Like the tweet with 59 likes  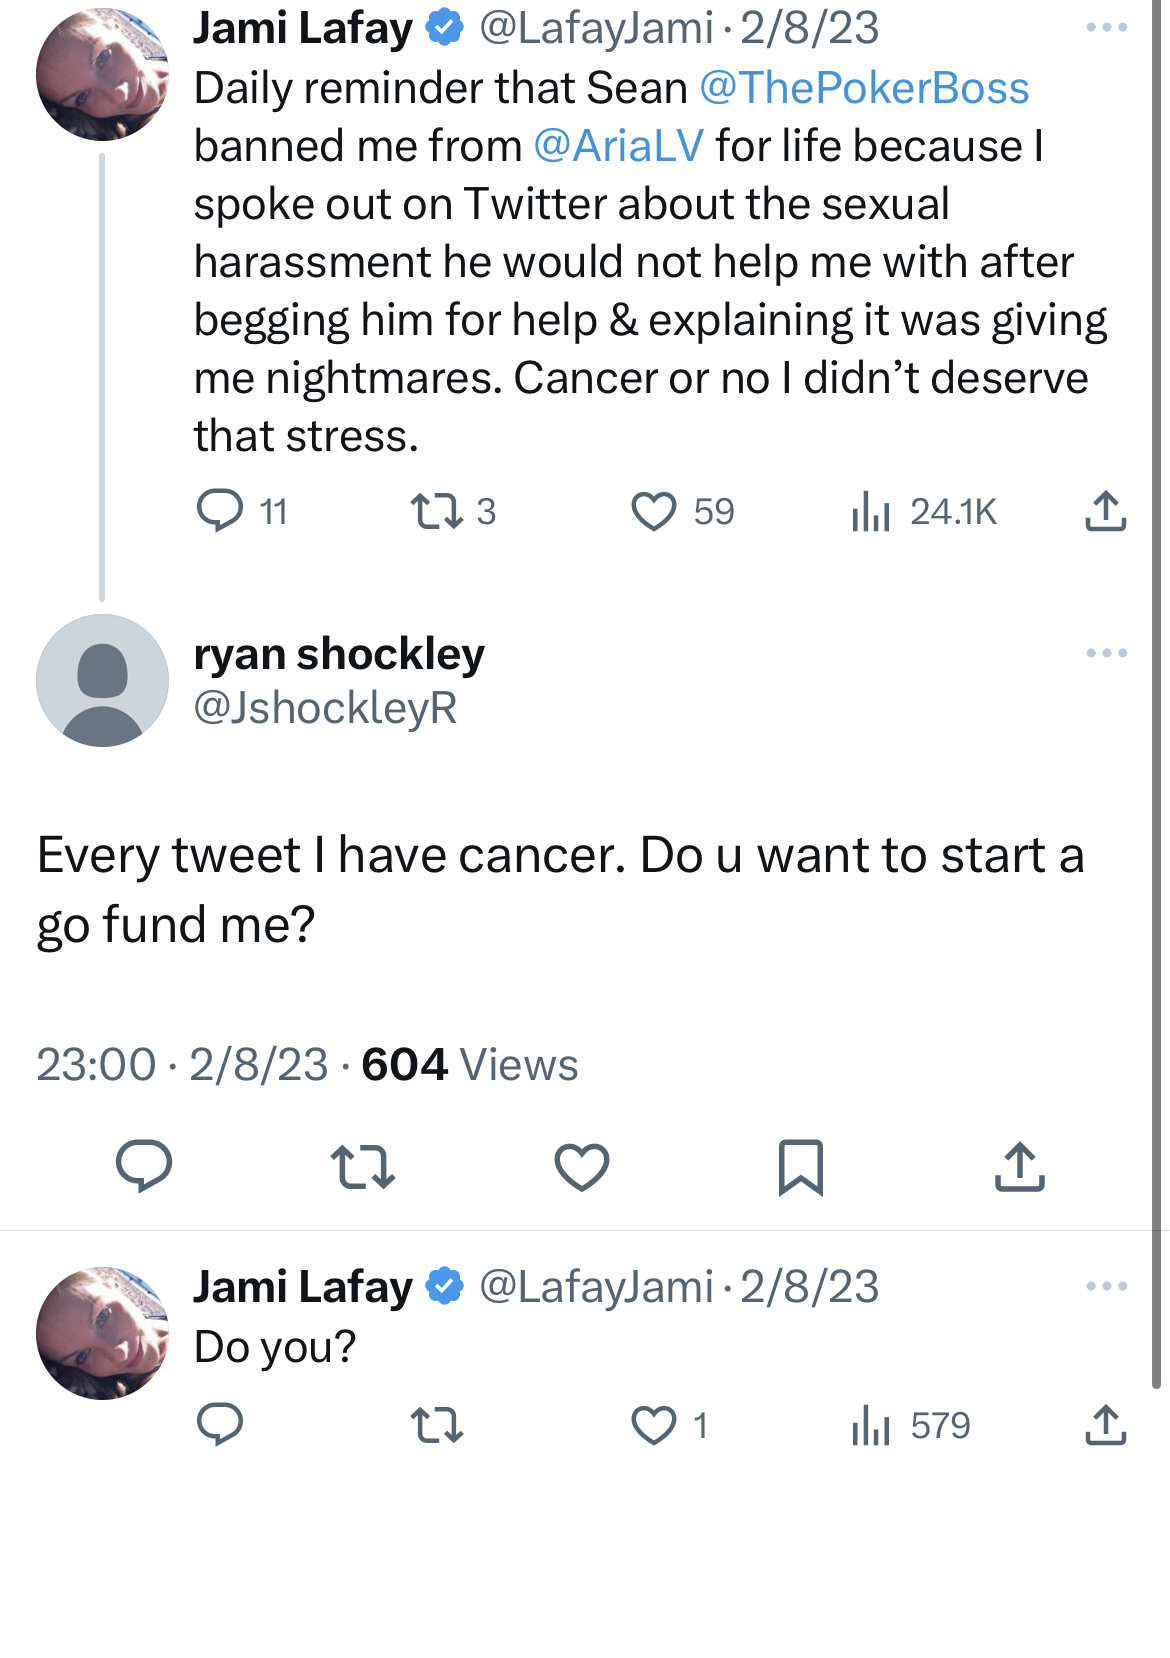[654, 511]
